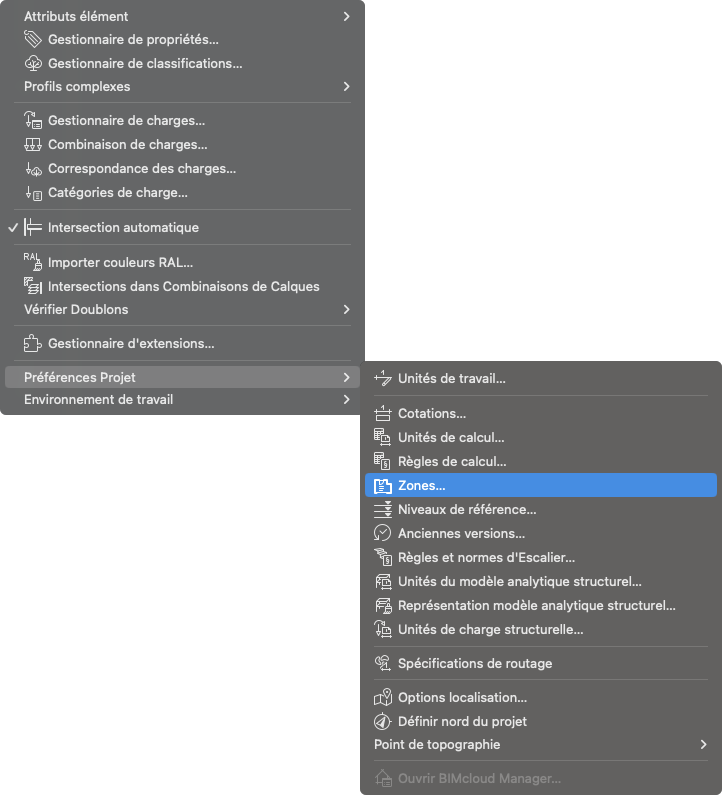722x795 pixels.
Task: Click the Cotations dimension icon
Action: (383, 413)
